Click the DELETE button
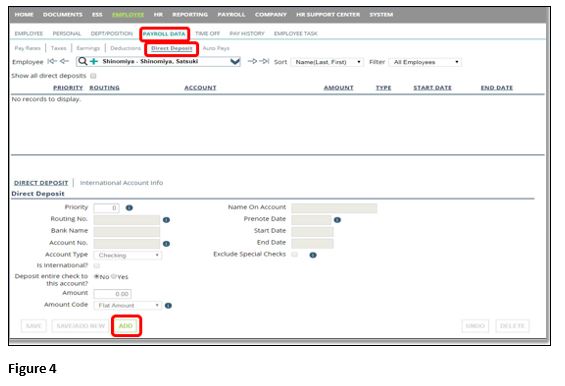565x386 pixels. (512, 326)
